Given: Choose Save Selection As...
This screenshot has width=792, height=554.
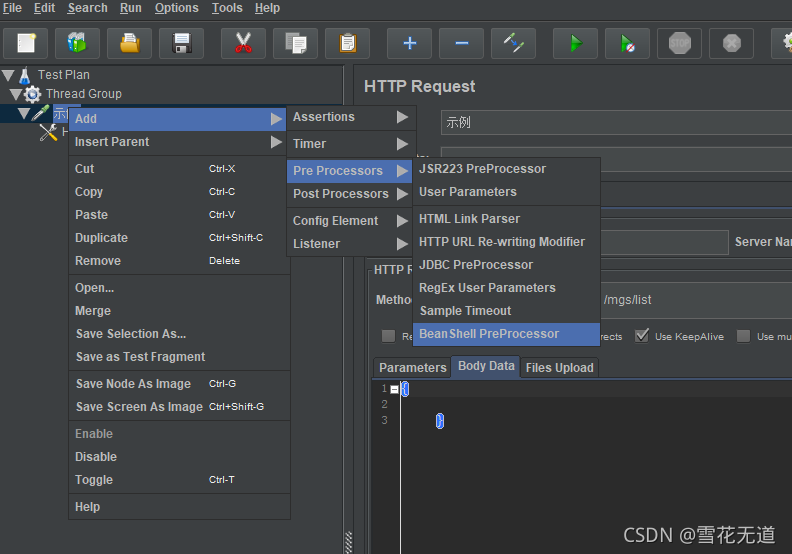Looking at the screenshot, I should click(x=177, y=334).
